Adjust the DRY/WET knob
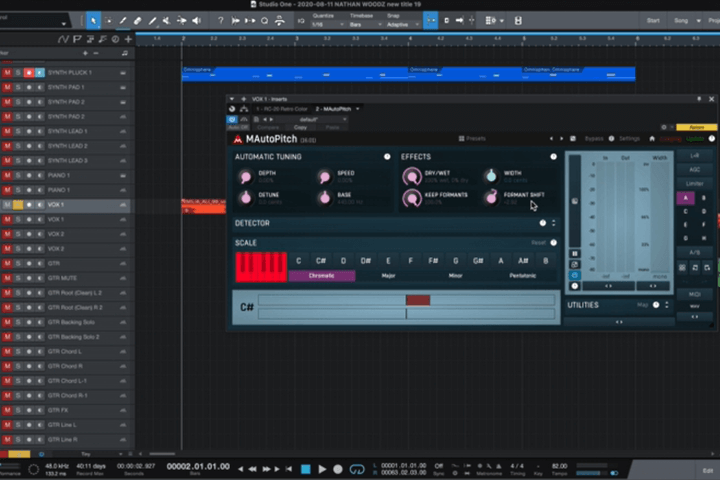This screenshot has height=480, width=720. tap(412, 176)
